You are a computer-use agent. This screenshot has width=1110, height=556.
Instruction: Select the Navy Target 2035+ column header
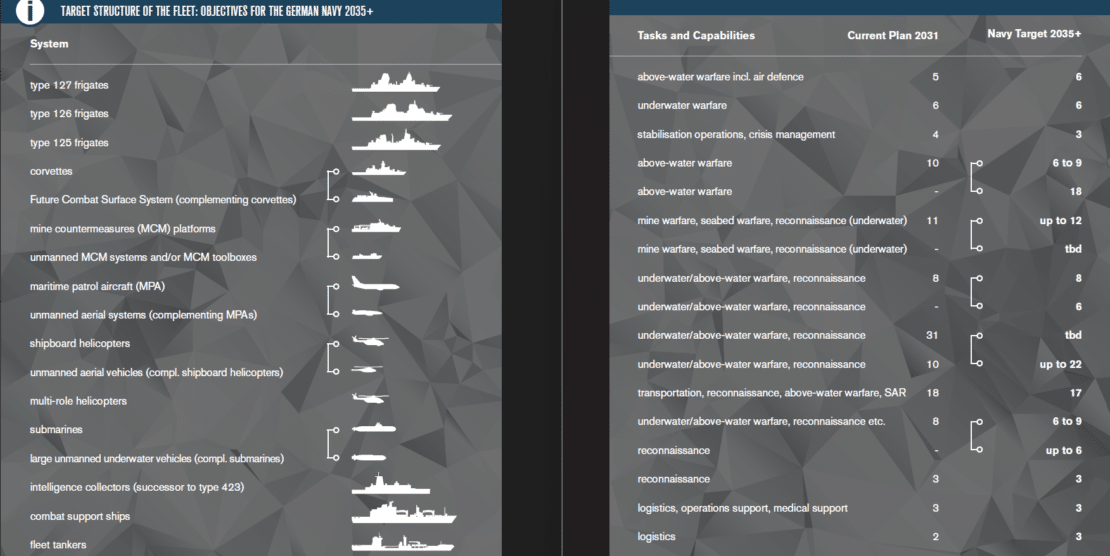(1034, 34)
